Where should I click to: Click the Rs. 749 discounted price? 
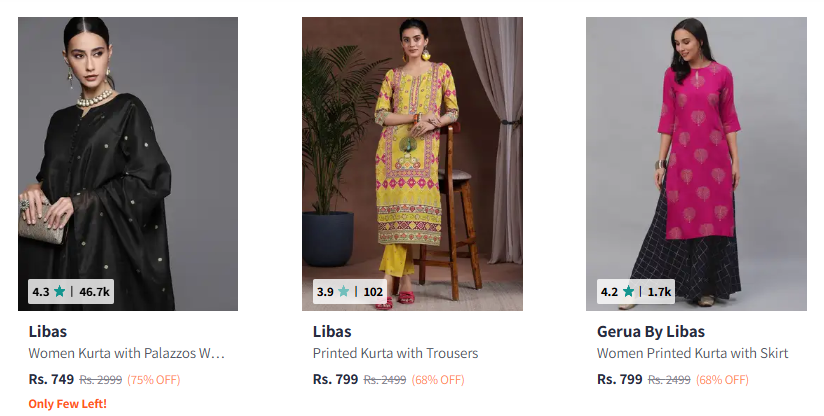coord(51,379)
